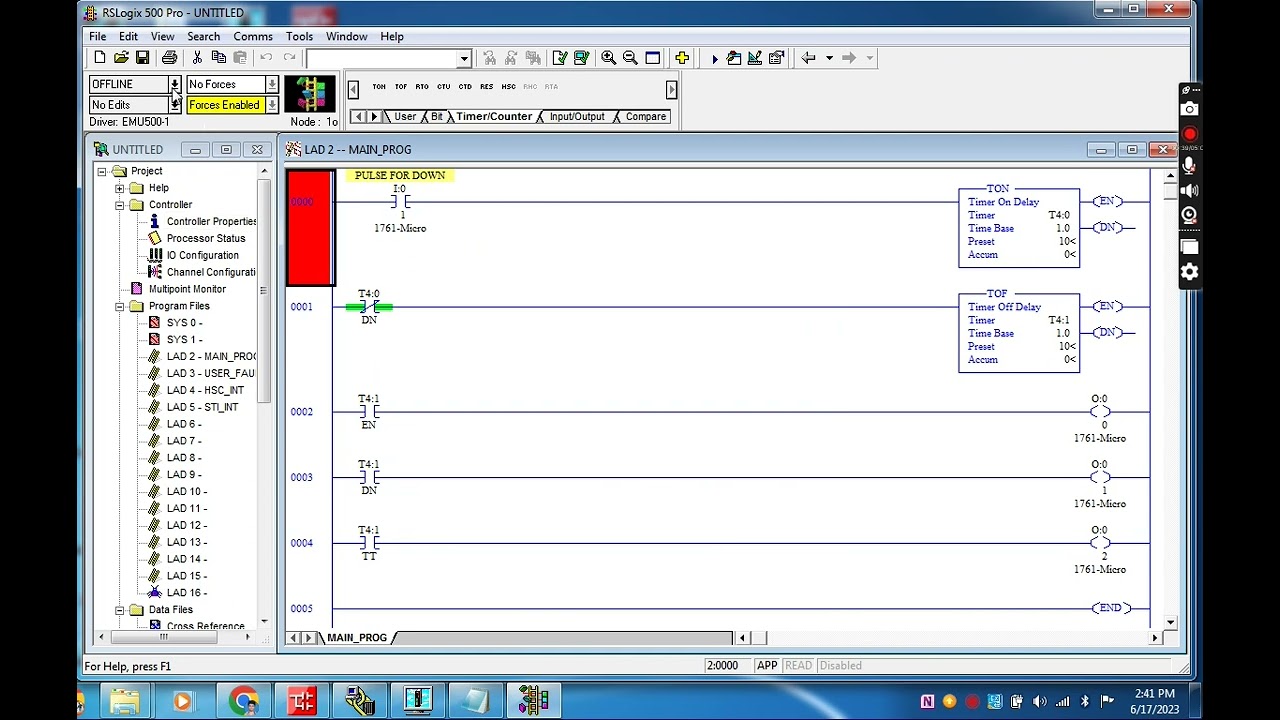1280x720 pixels.
Task: Click the yellow plus add icon
Action: pyautogui.click(x=682, y=58)
